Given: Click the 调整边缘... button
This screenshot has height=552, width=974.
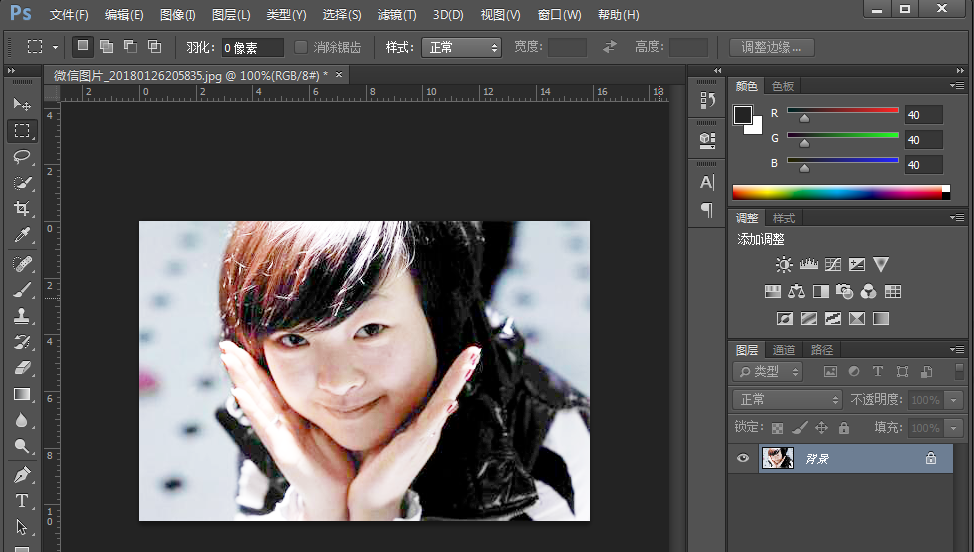Looking at the screenshot, I should click(771, 47).
